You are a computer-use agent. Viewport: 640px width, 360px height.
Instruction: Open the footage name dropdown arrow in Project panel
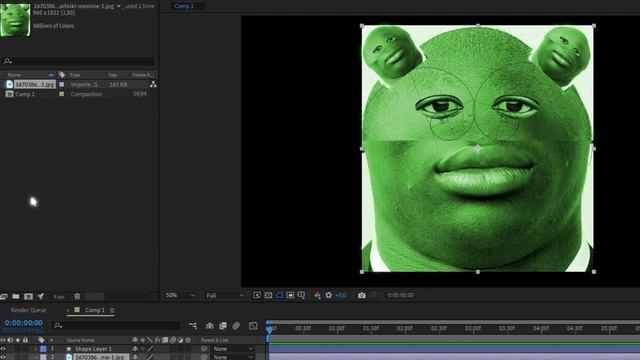click(119, 6)
